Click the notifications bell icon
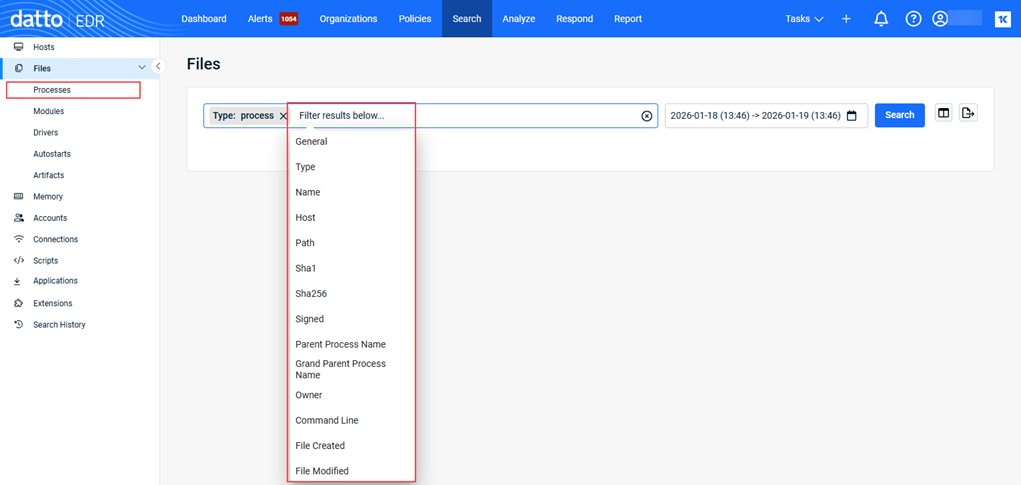Image resolution: width=1021 pixels, height=485 pixels. [881, 19]
